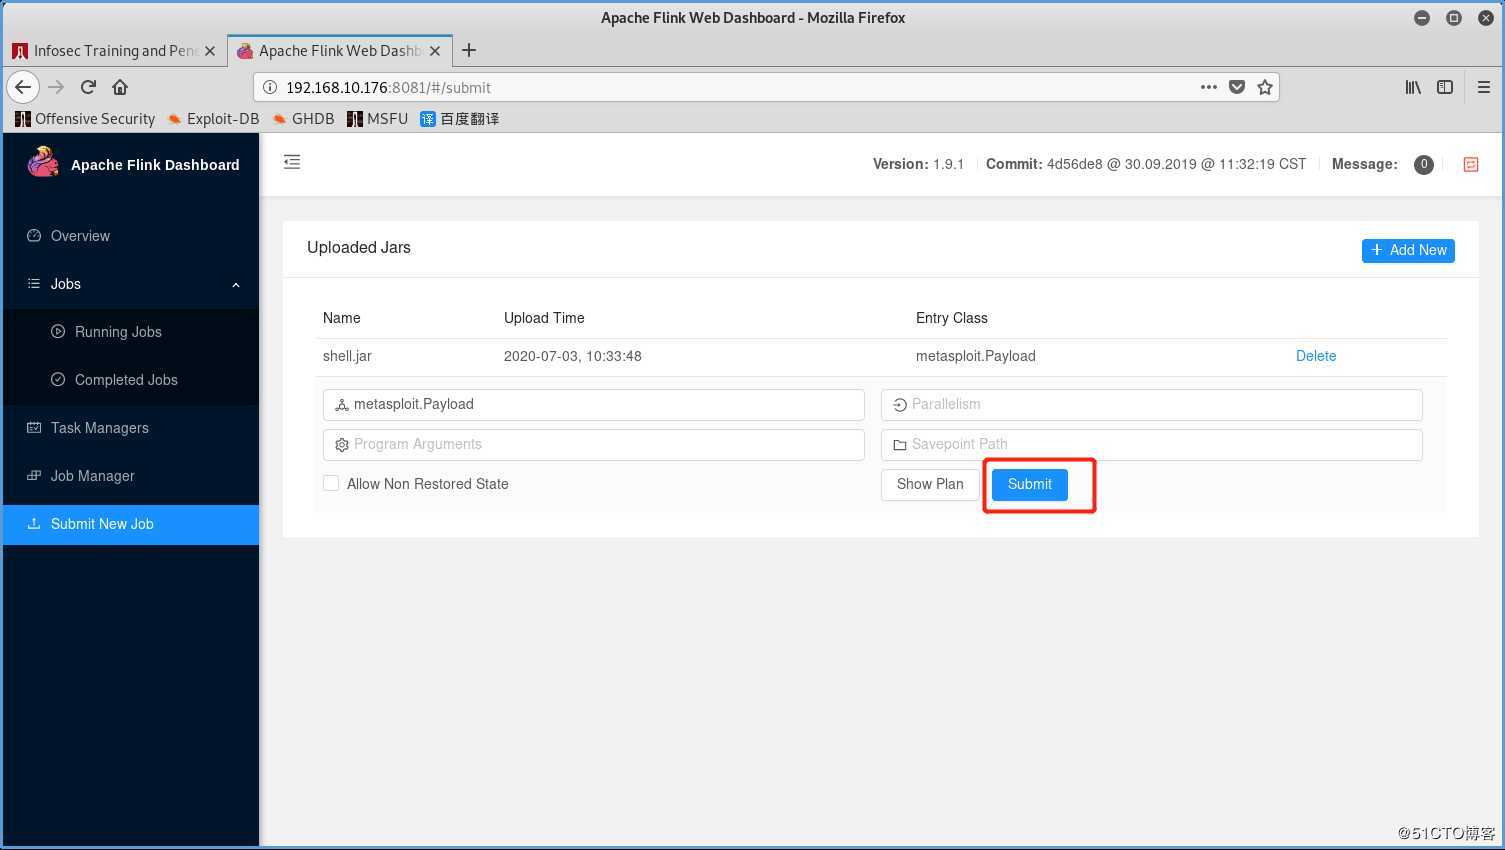Image resolution: width=1505 pixels, height=850 pixels.
Task: Click the shell.jar row name
Action: click(x=347, y=356)
